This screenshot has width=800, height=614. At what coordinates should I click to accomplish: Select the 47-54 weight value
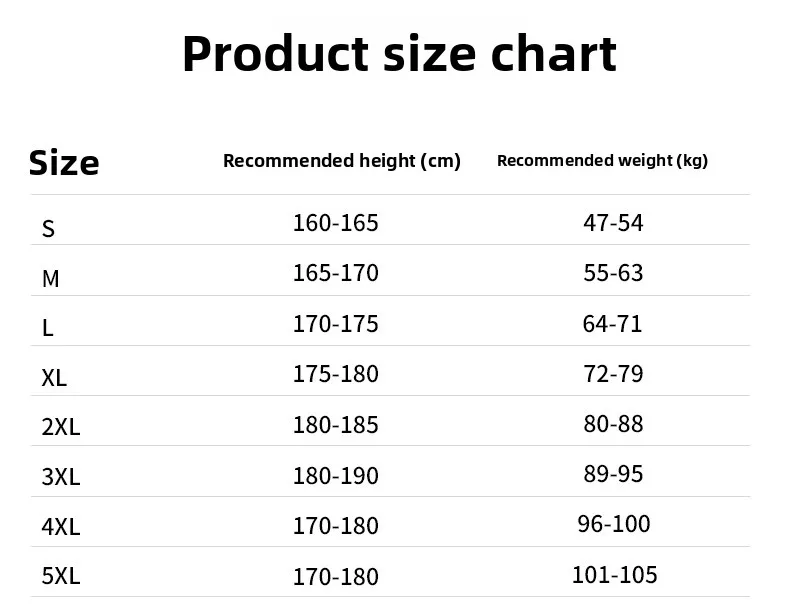(x=613, y=223)
